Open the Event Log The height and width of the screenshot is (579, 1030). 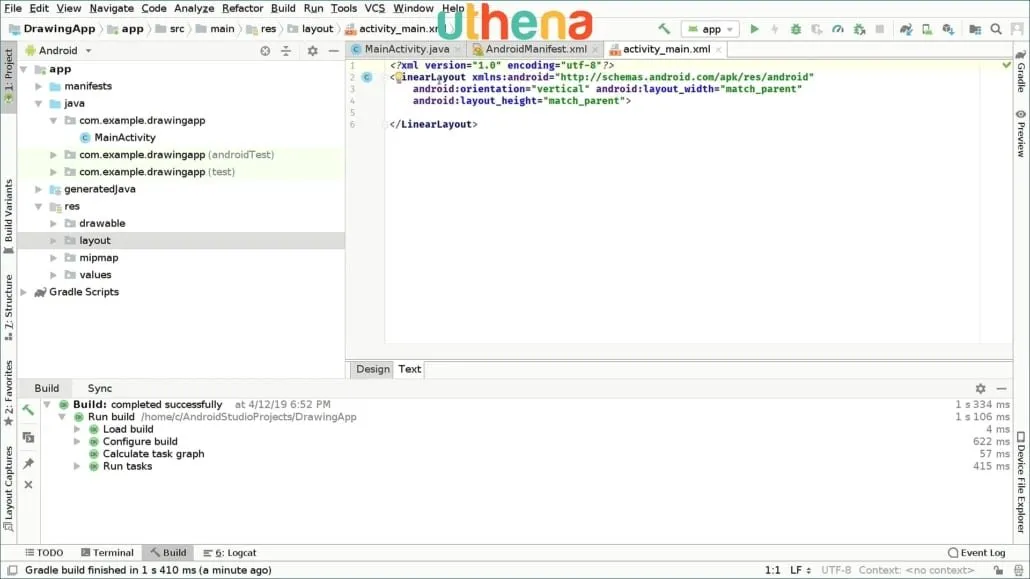(x=977, y=553)
